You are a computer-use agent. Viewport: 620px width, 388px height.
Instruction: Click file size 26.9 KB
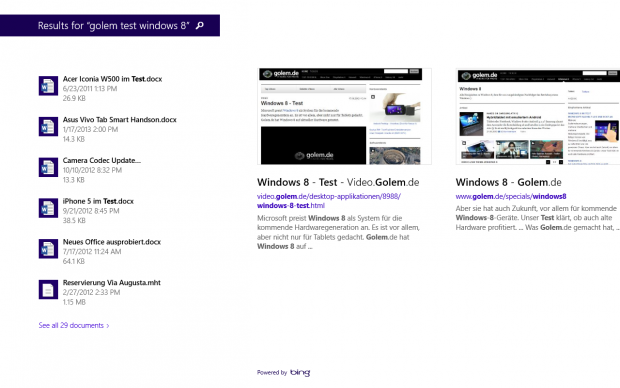point(74,98)
